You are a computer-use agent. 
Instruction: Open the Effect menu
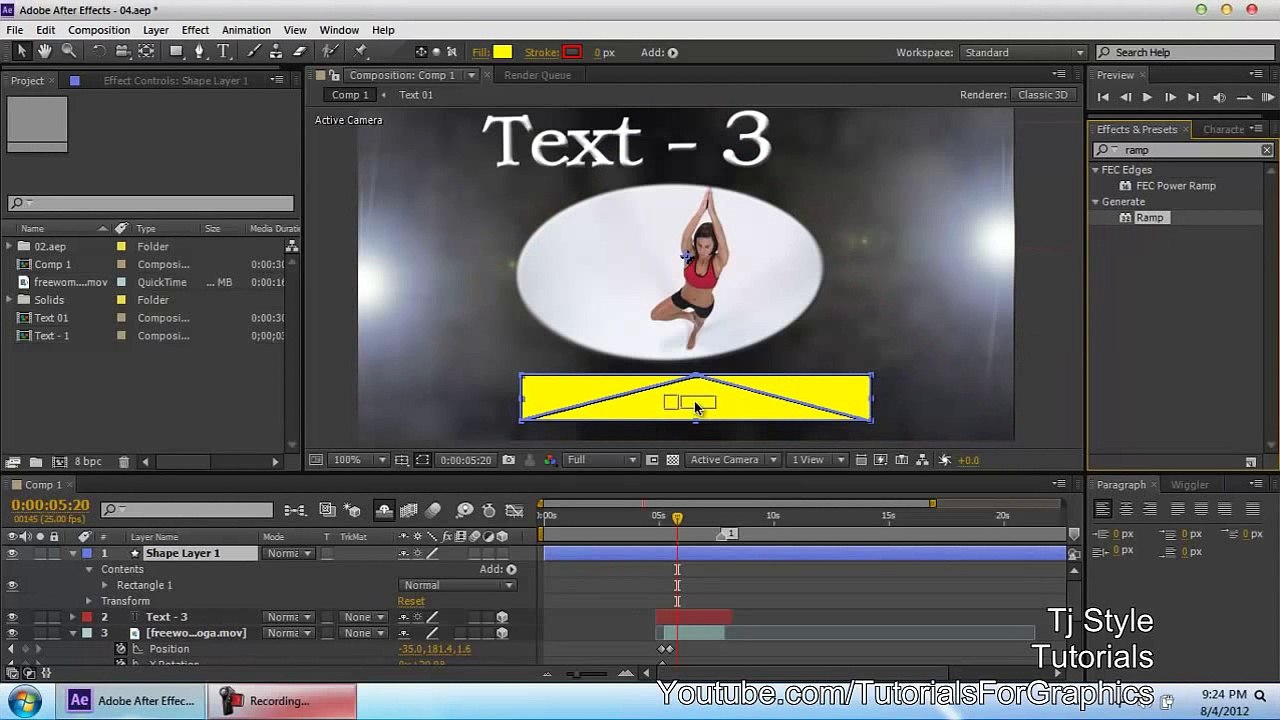pos(195,30)
